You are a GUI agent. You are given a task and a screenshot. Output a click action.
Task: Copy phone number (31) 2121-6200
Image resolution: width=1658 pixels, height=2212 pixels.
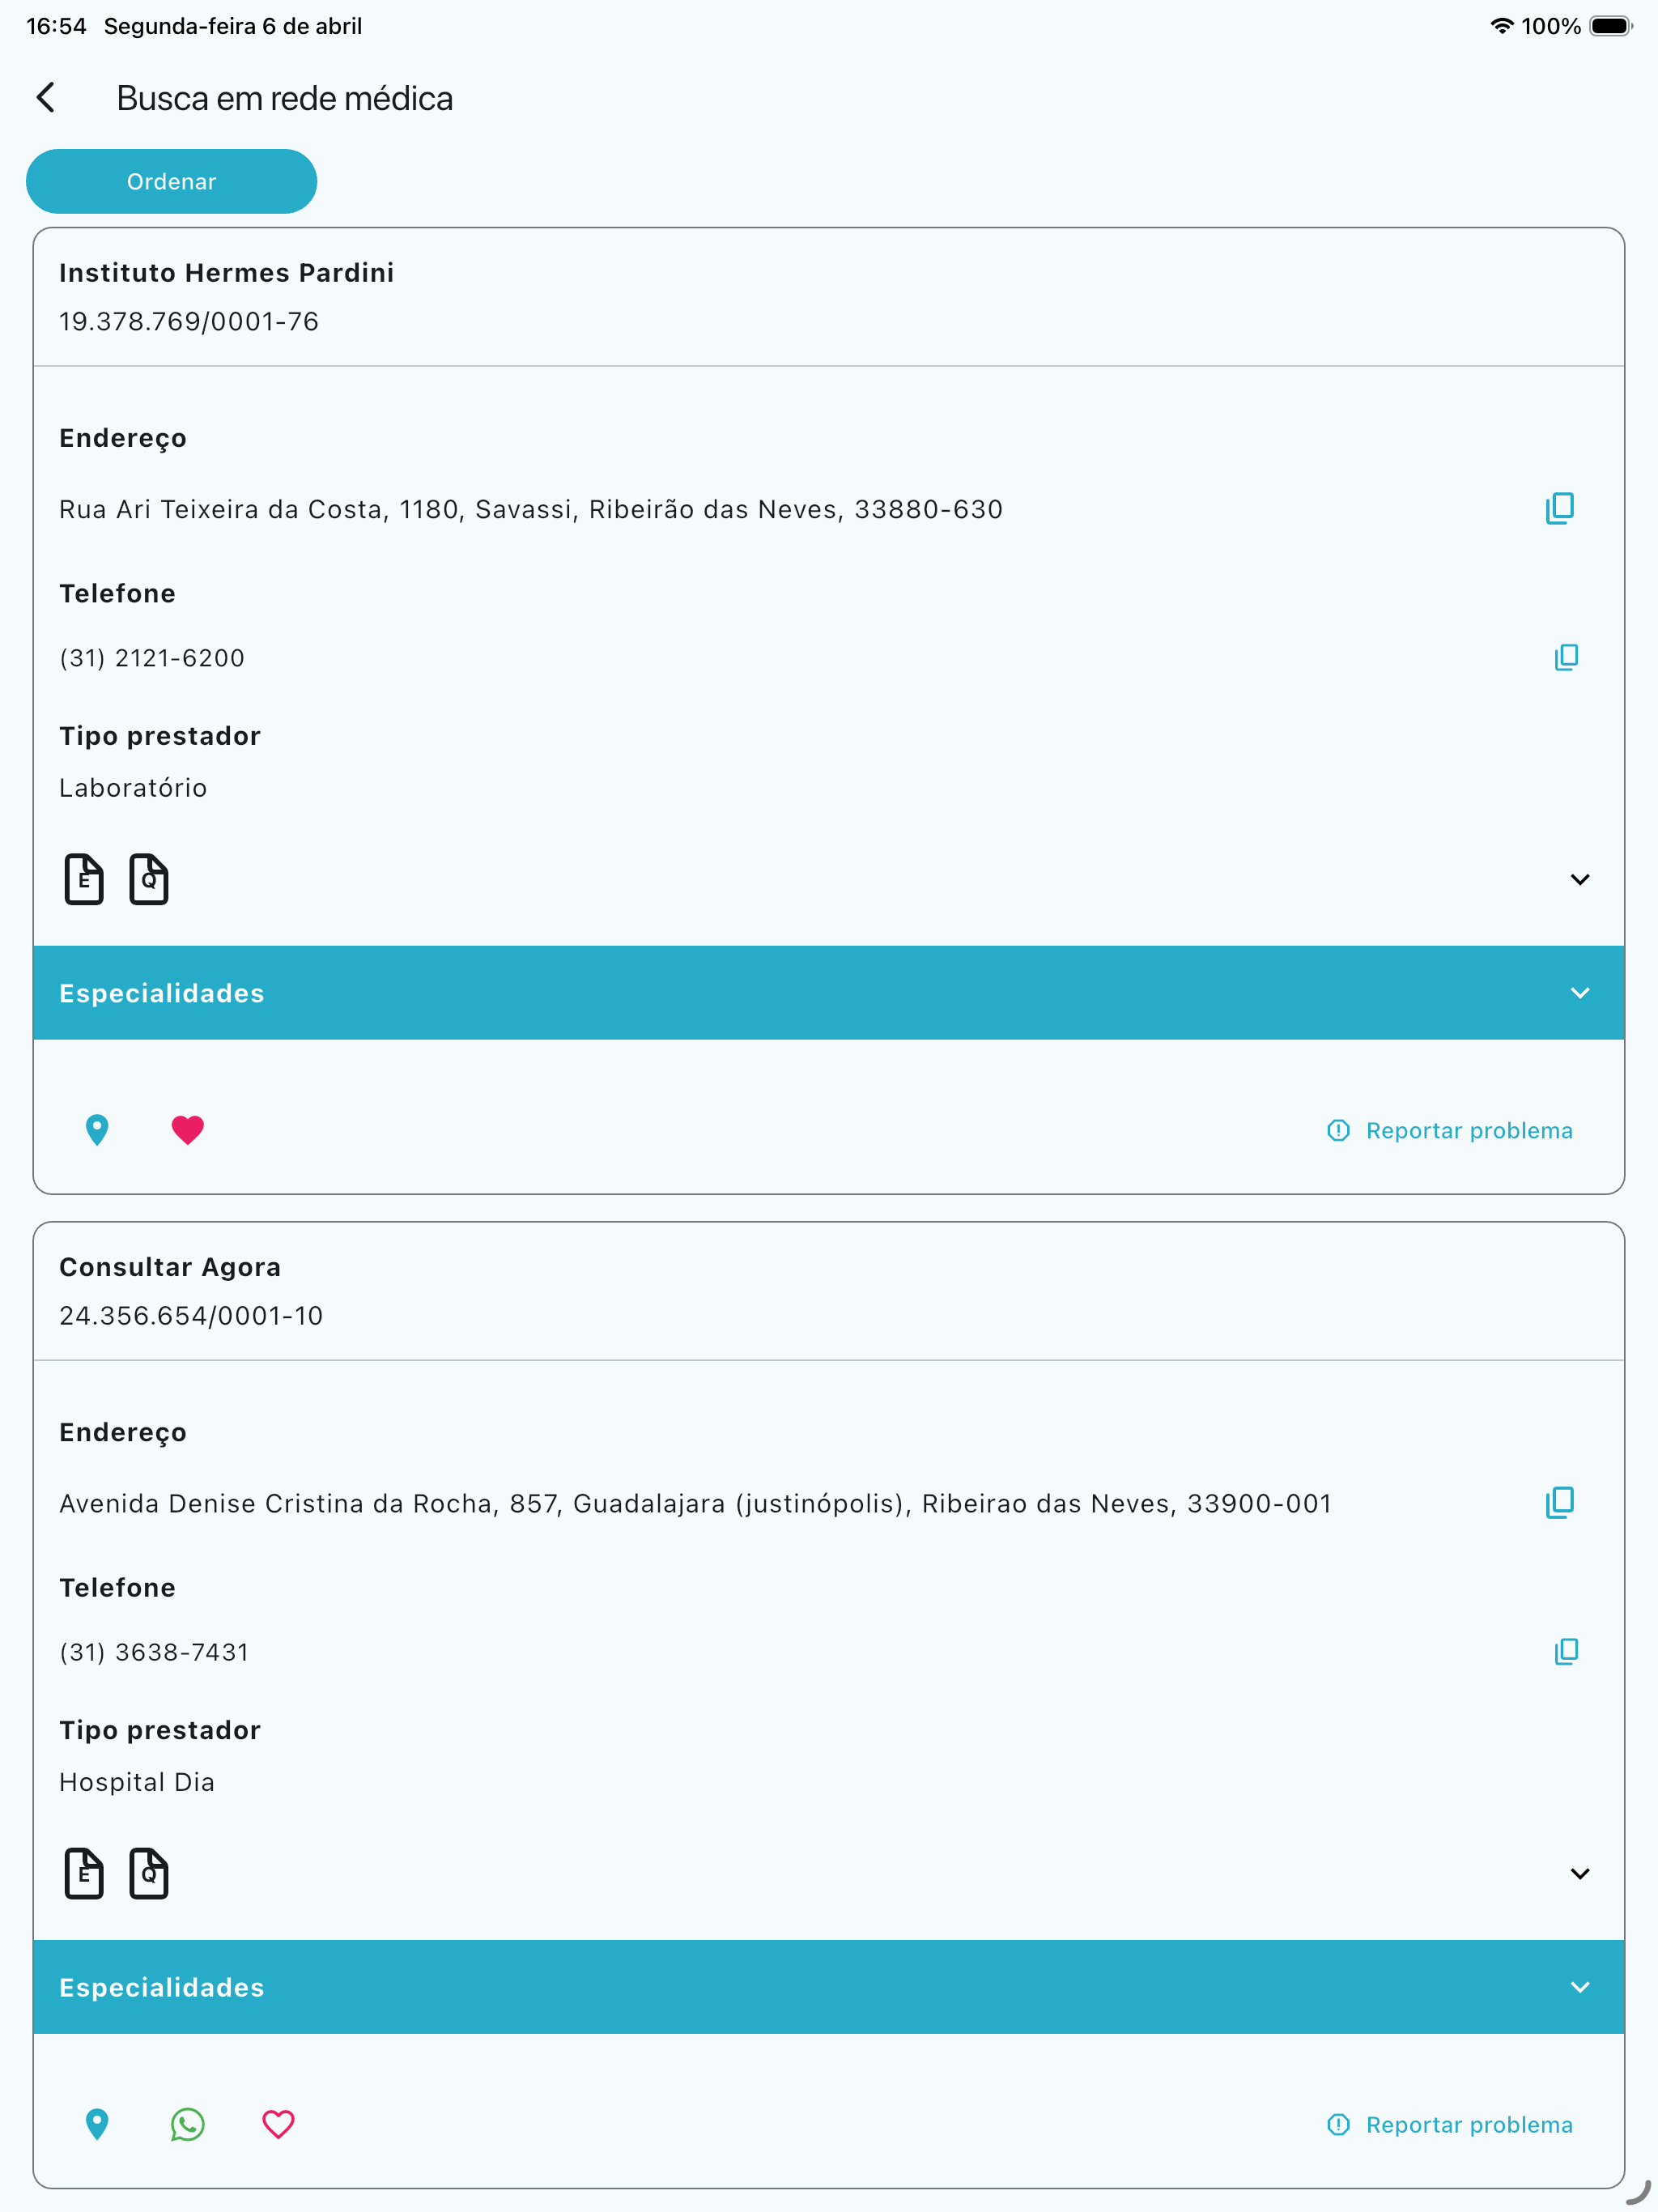(x=1565, y=657)
